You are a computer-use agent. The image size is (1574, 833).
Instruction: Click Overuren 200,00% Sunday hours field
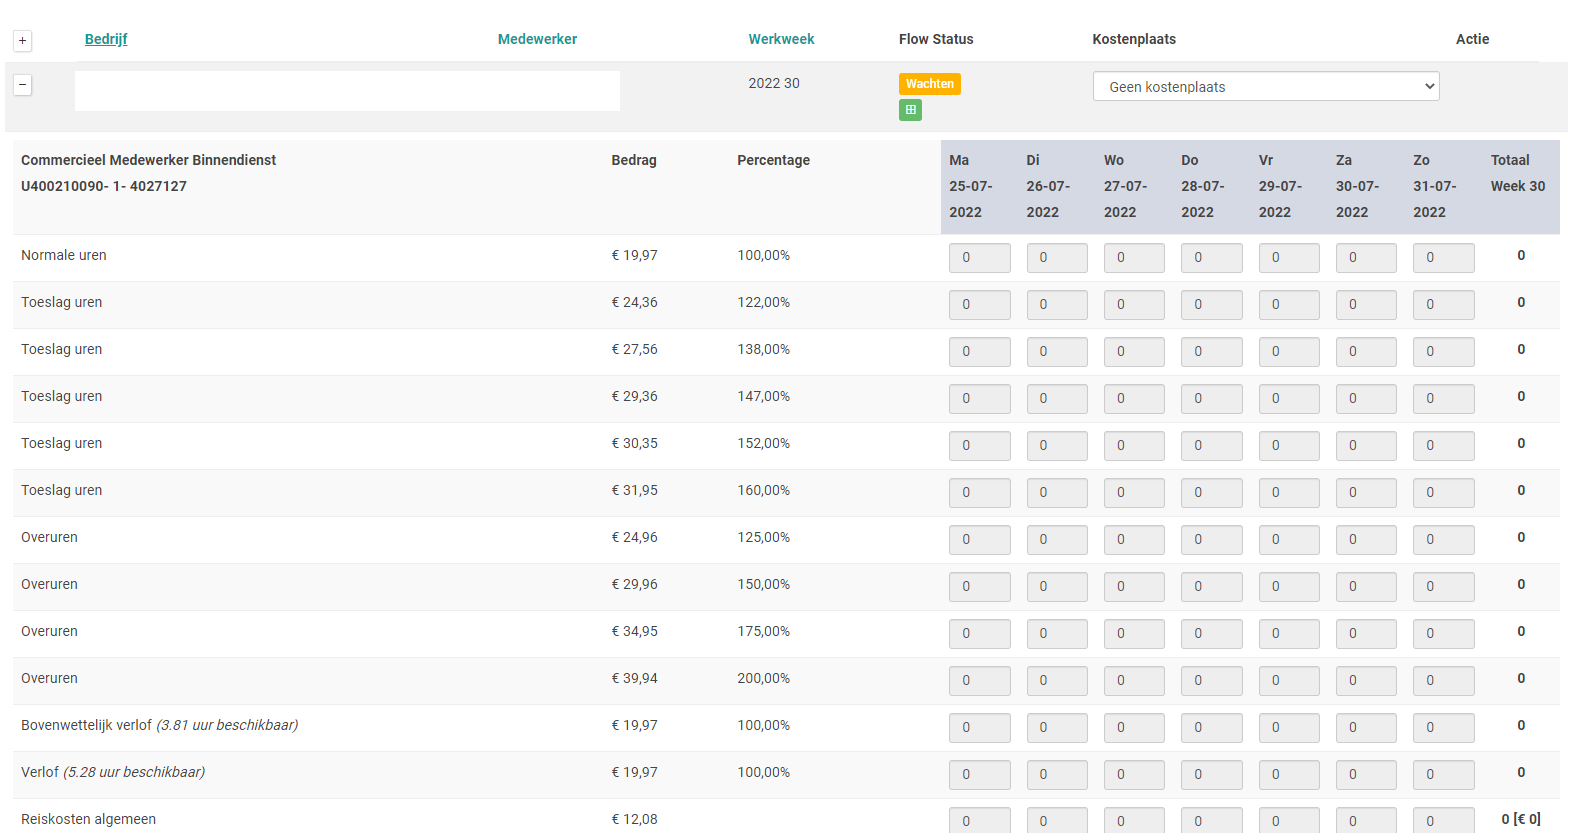pyautogui.click(x=1443, y=681)
